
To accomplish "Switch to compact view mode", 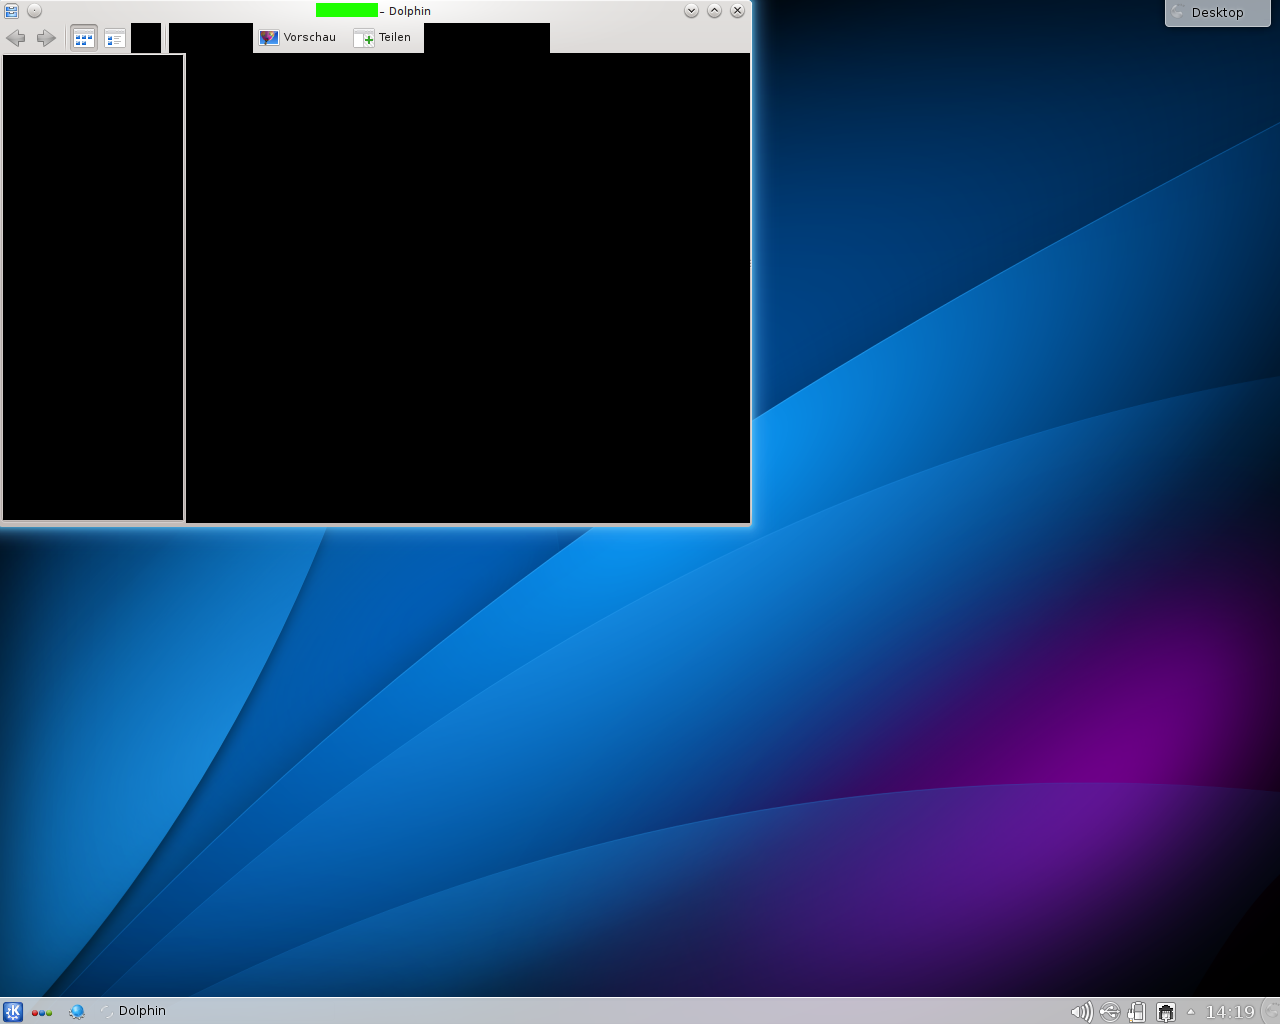I will coord(115,39).
